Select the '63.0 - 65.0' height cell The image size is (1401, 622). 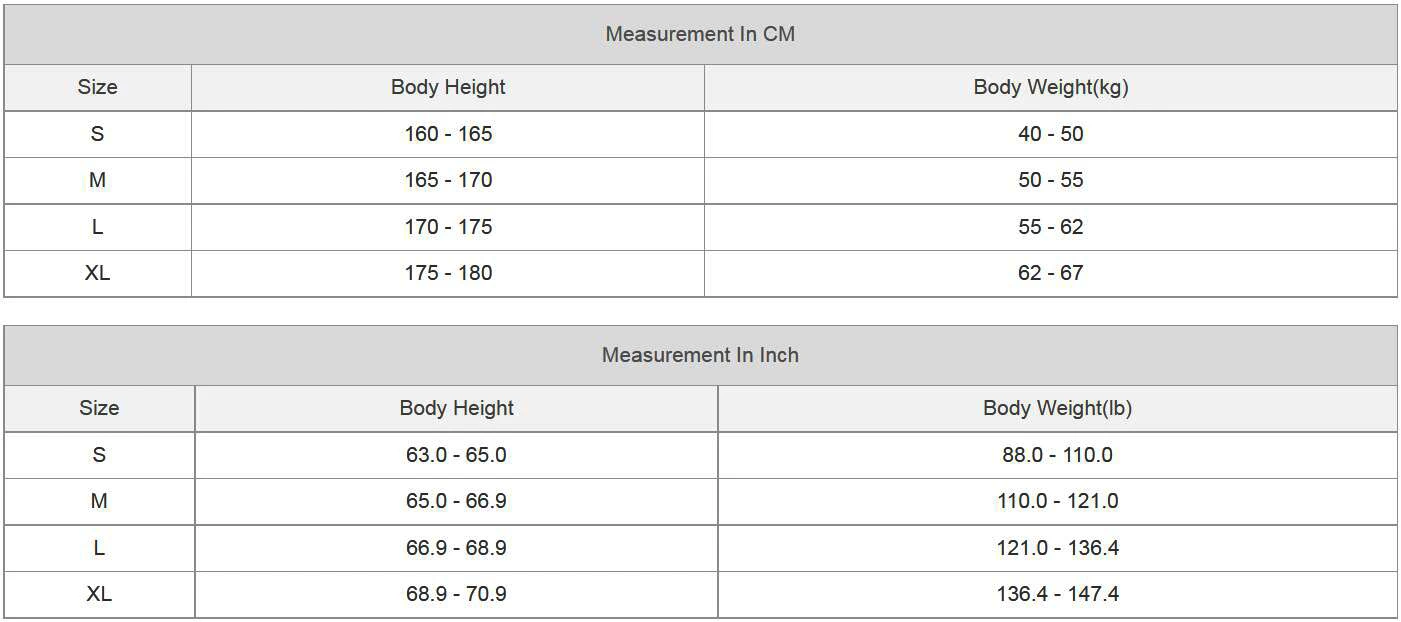[456, 455]
